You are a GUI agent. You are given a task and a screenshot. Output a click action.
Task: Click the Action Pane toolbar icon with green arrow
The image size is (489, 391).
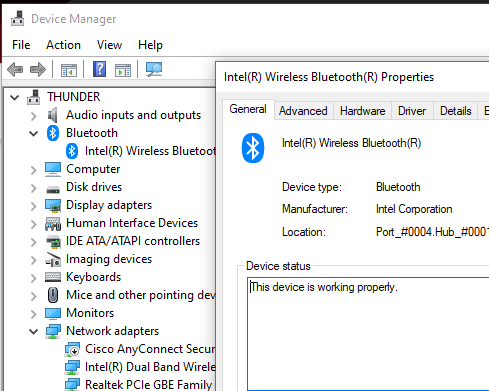point(123,70)
